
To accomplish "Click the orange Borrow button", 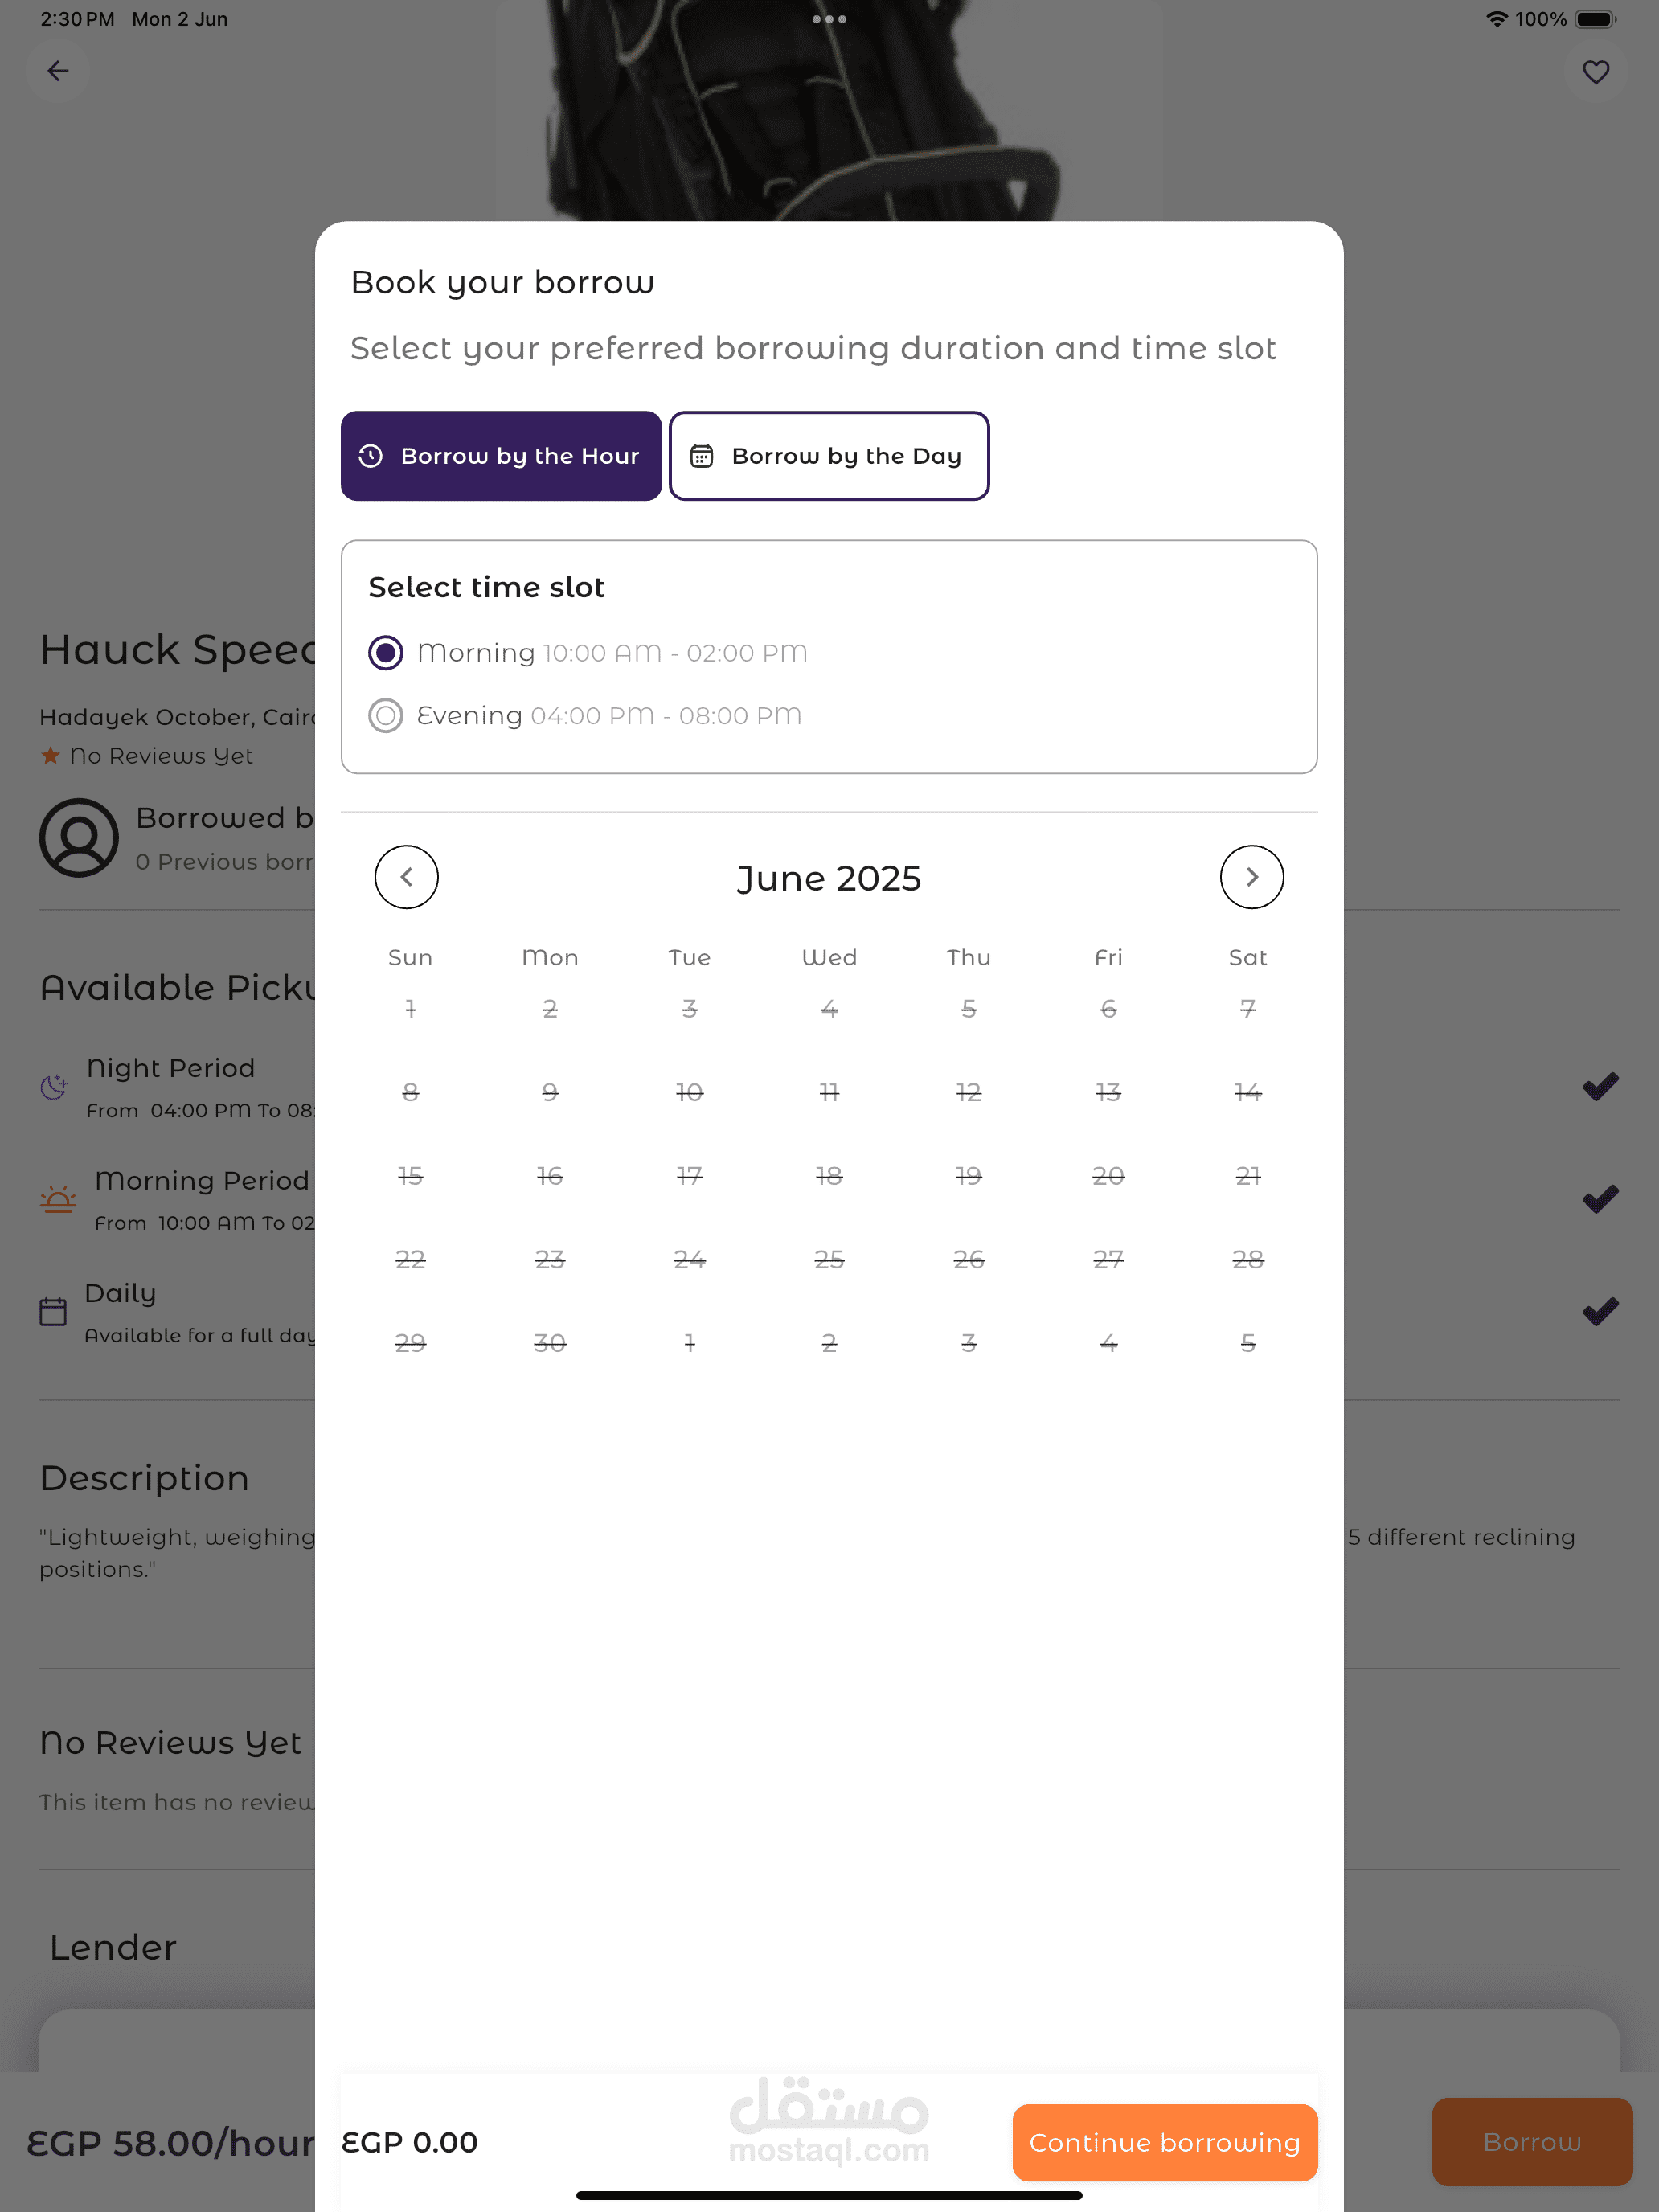I will point(1532,2142).
